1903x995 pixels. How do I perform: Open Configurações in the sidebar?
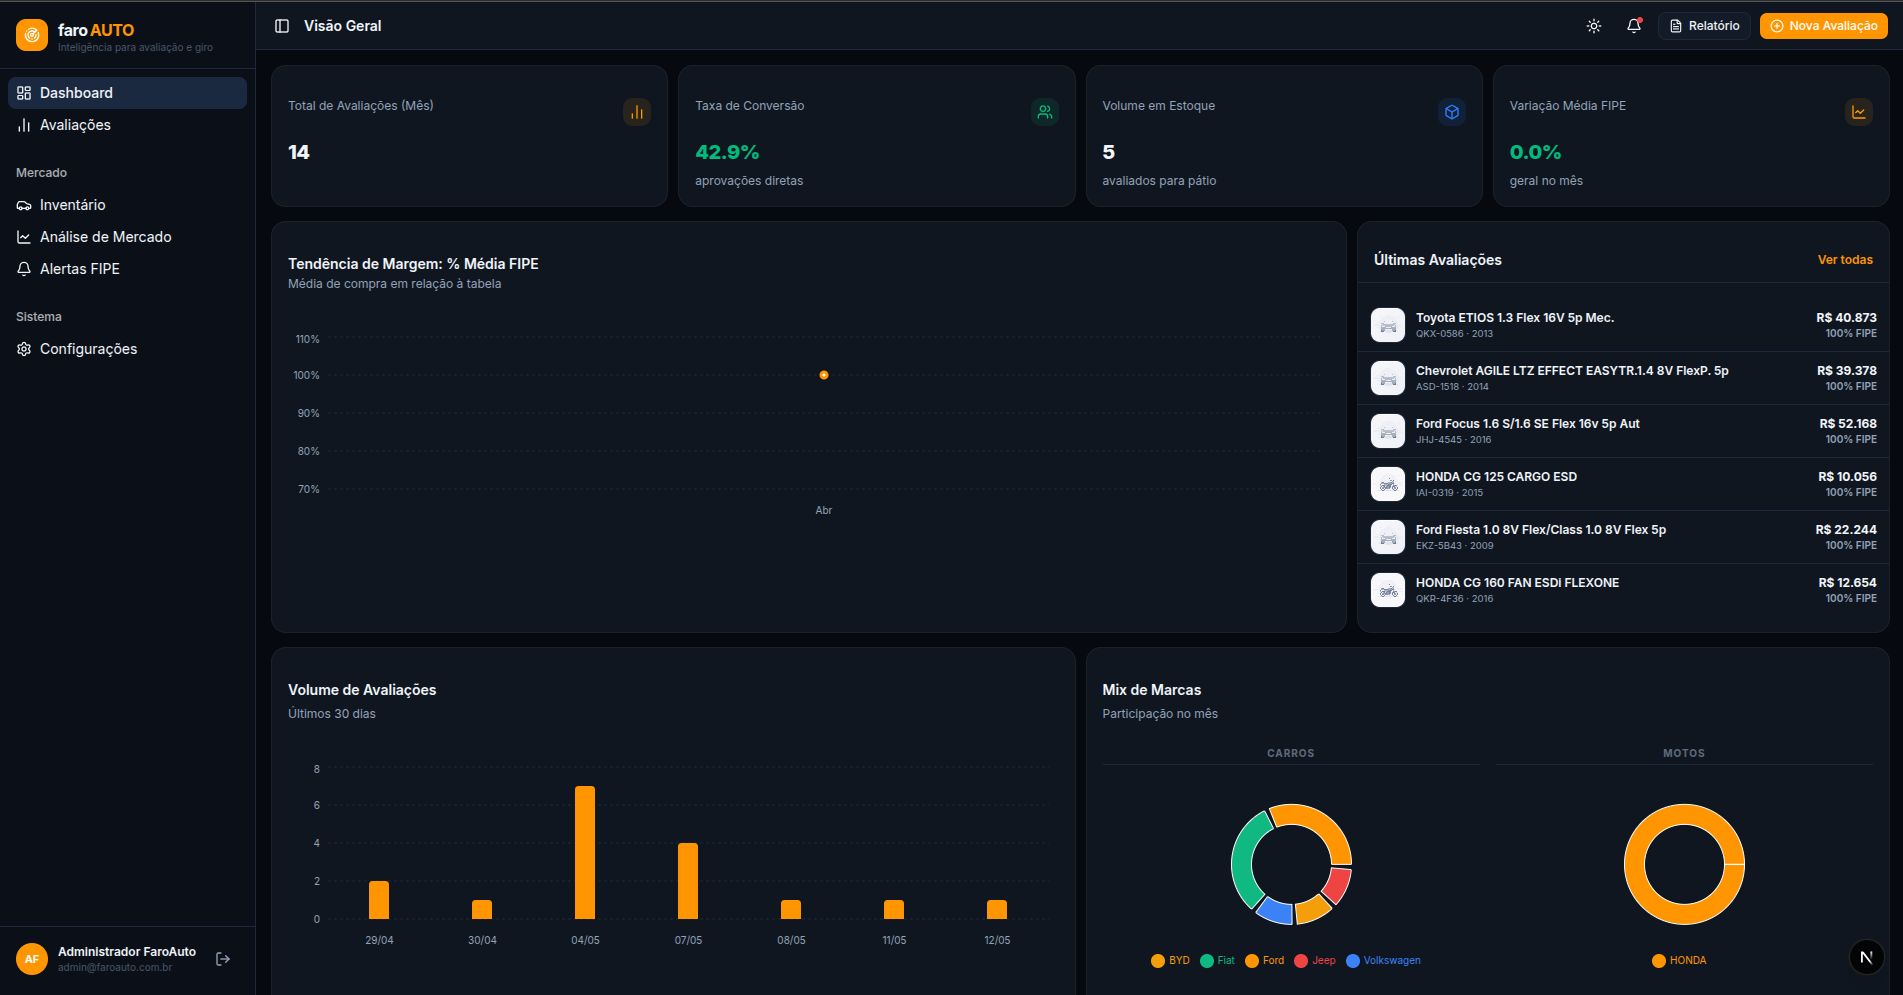pos(127,349)
